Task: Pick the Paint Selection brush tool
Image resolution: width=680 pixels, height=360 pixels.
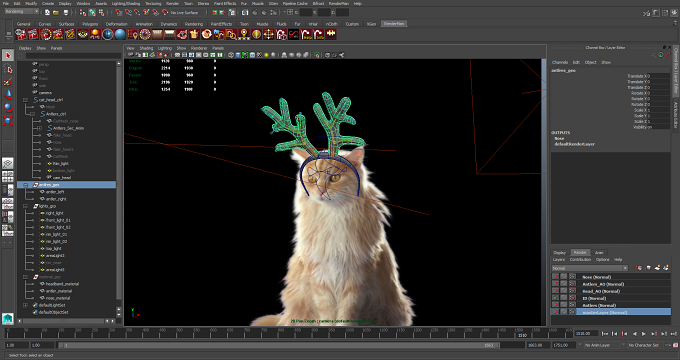Action: 7,82
